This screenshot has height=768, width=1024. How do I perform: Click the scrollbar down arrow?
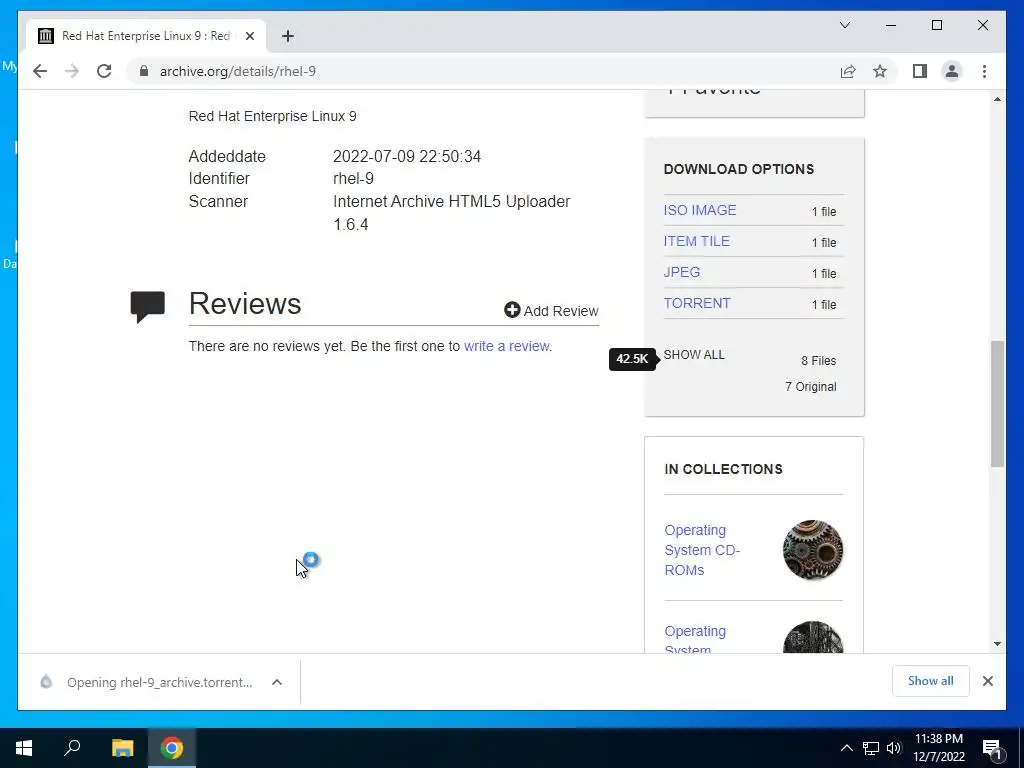(x=997, y=643)
